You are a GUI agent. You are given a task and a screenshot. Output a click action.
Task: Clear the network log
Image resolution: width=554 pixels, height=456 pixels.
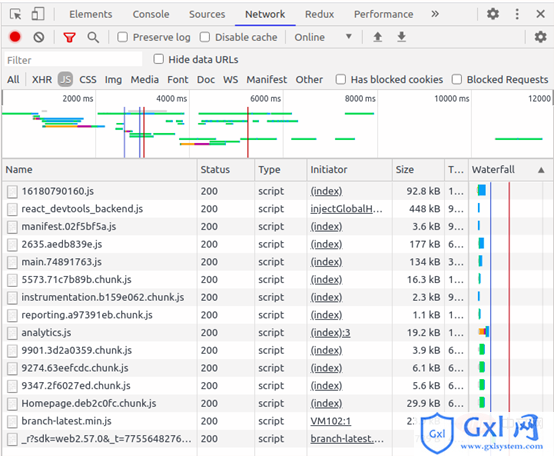pyautogui.click(x=39, y=37)
